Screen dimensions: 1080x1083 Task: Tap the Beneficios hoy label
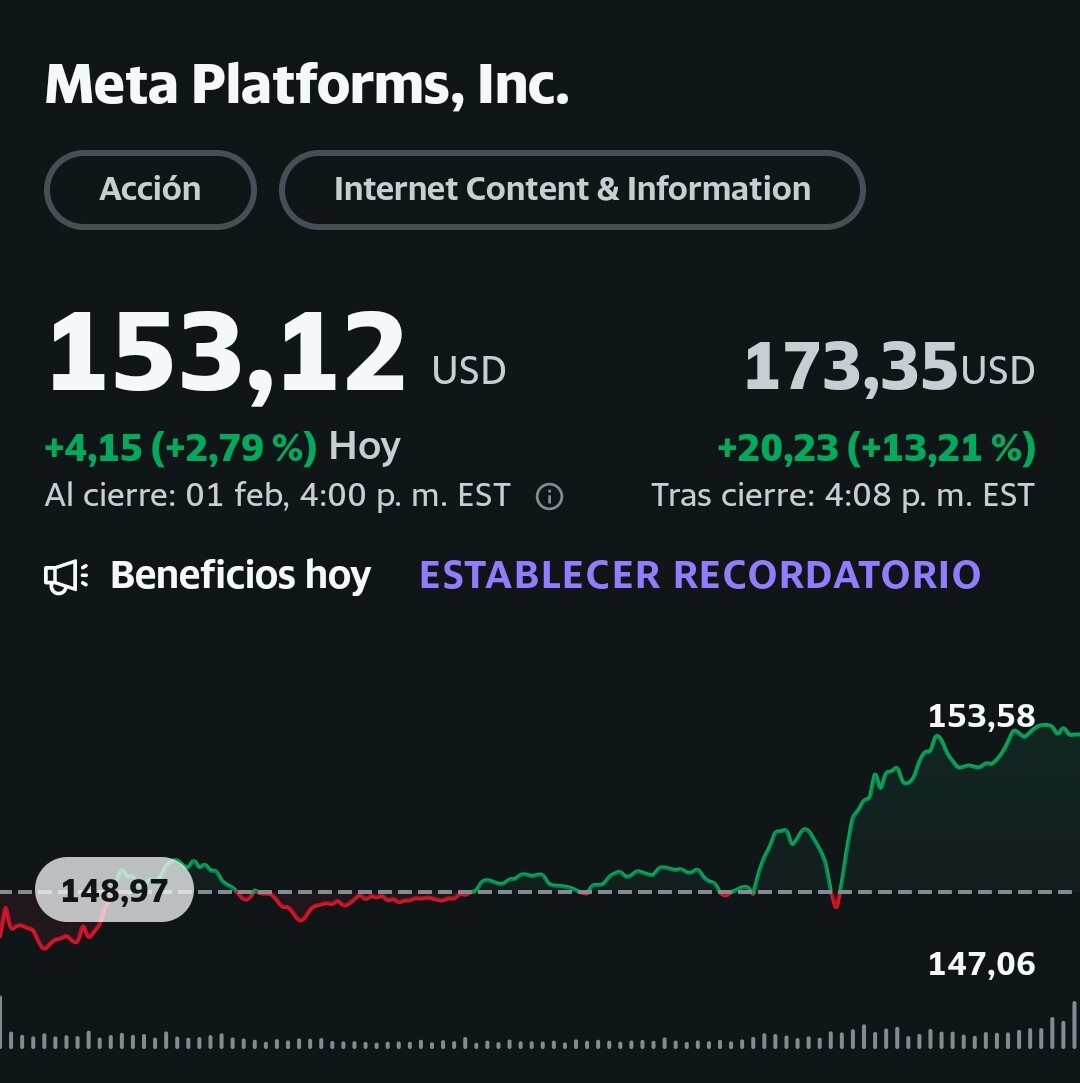(x=240, y=575)
